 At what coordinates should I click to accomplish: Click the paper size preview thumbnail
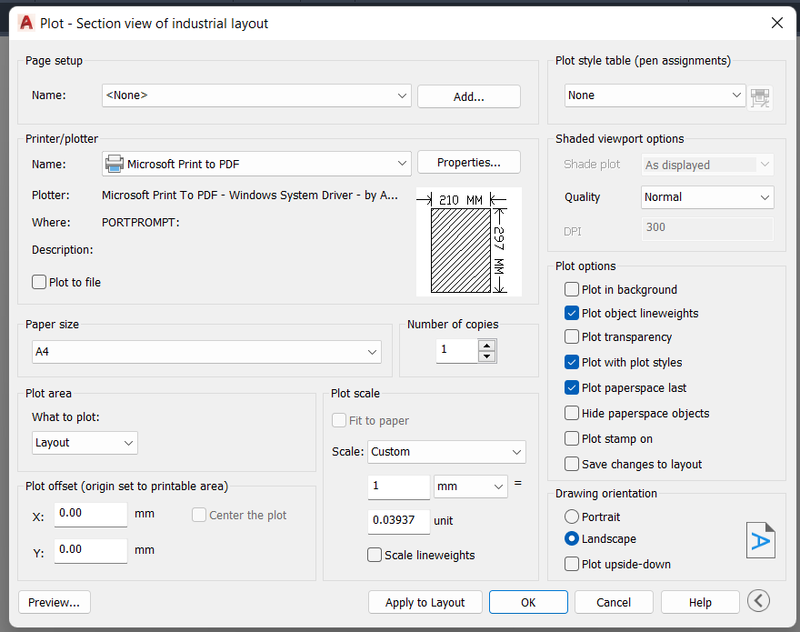469,242
